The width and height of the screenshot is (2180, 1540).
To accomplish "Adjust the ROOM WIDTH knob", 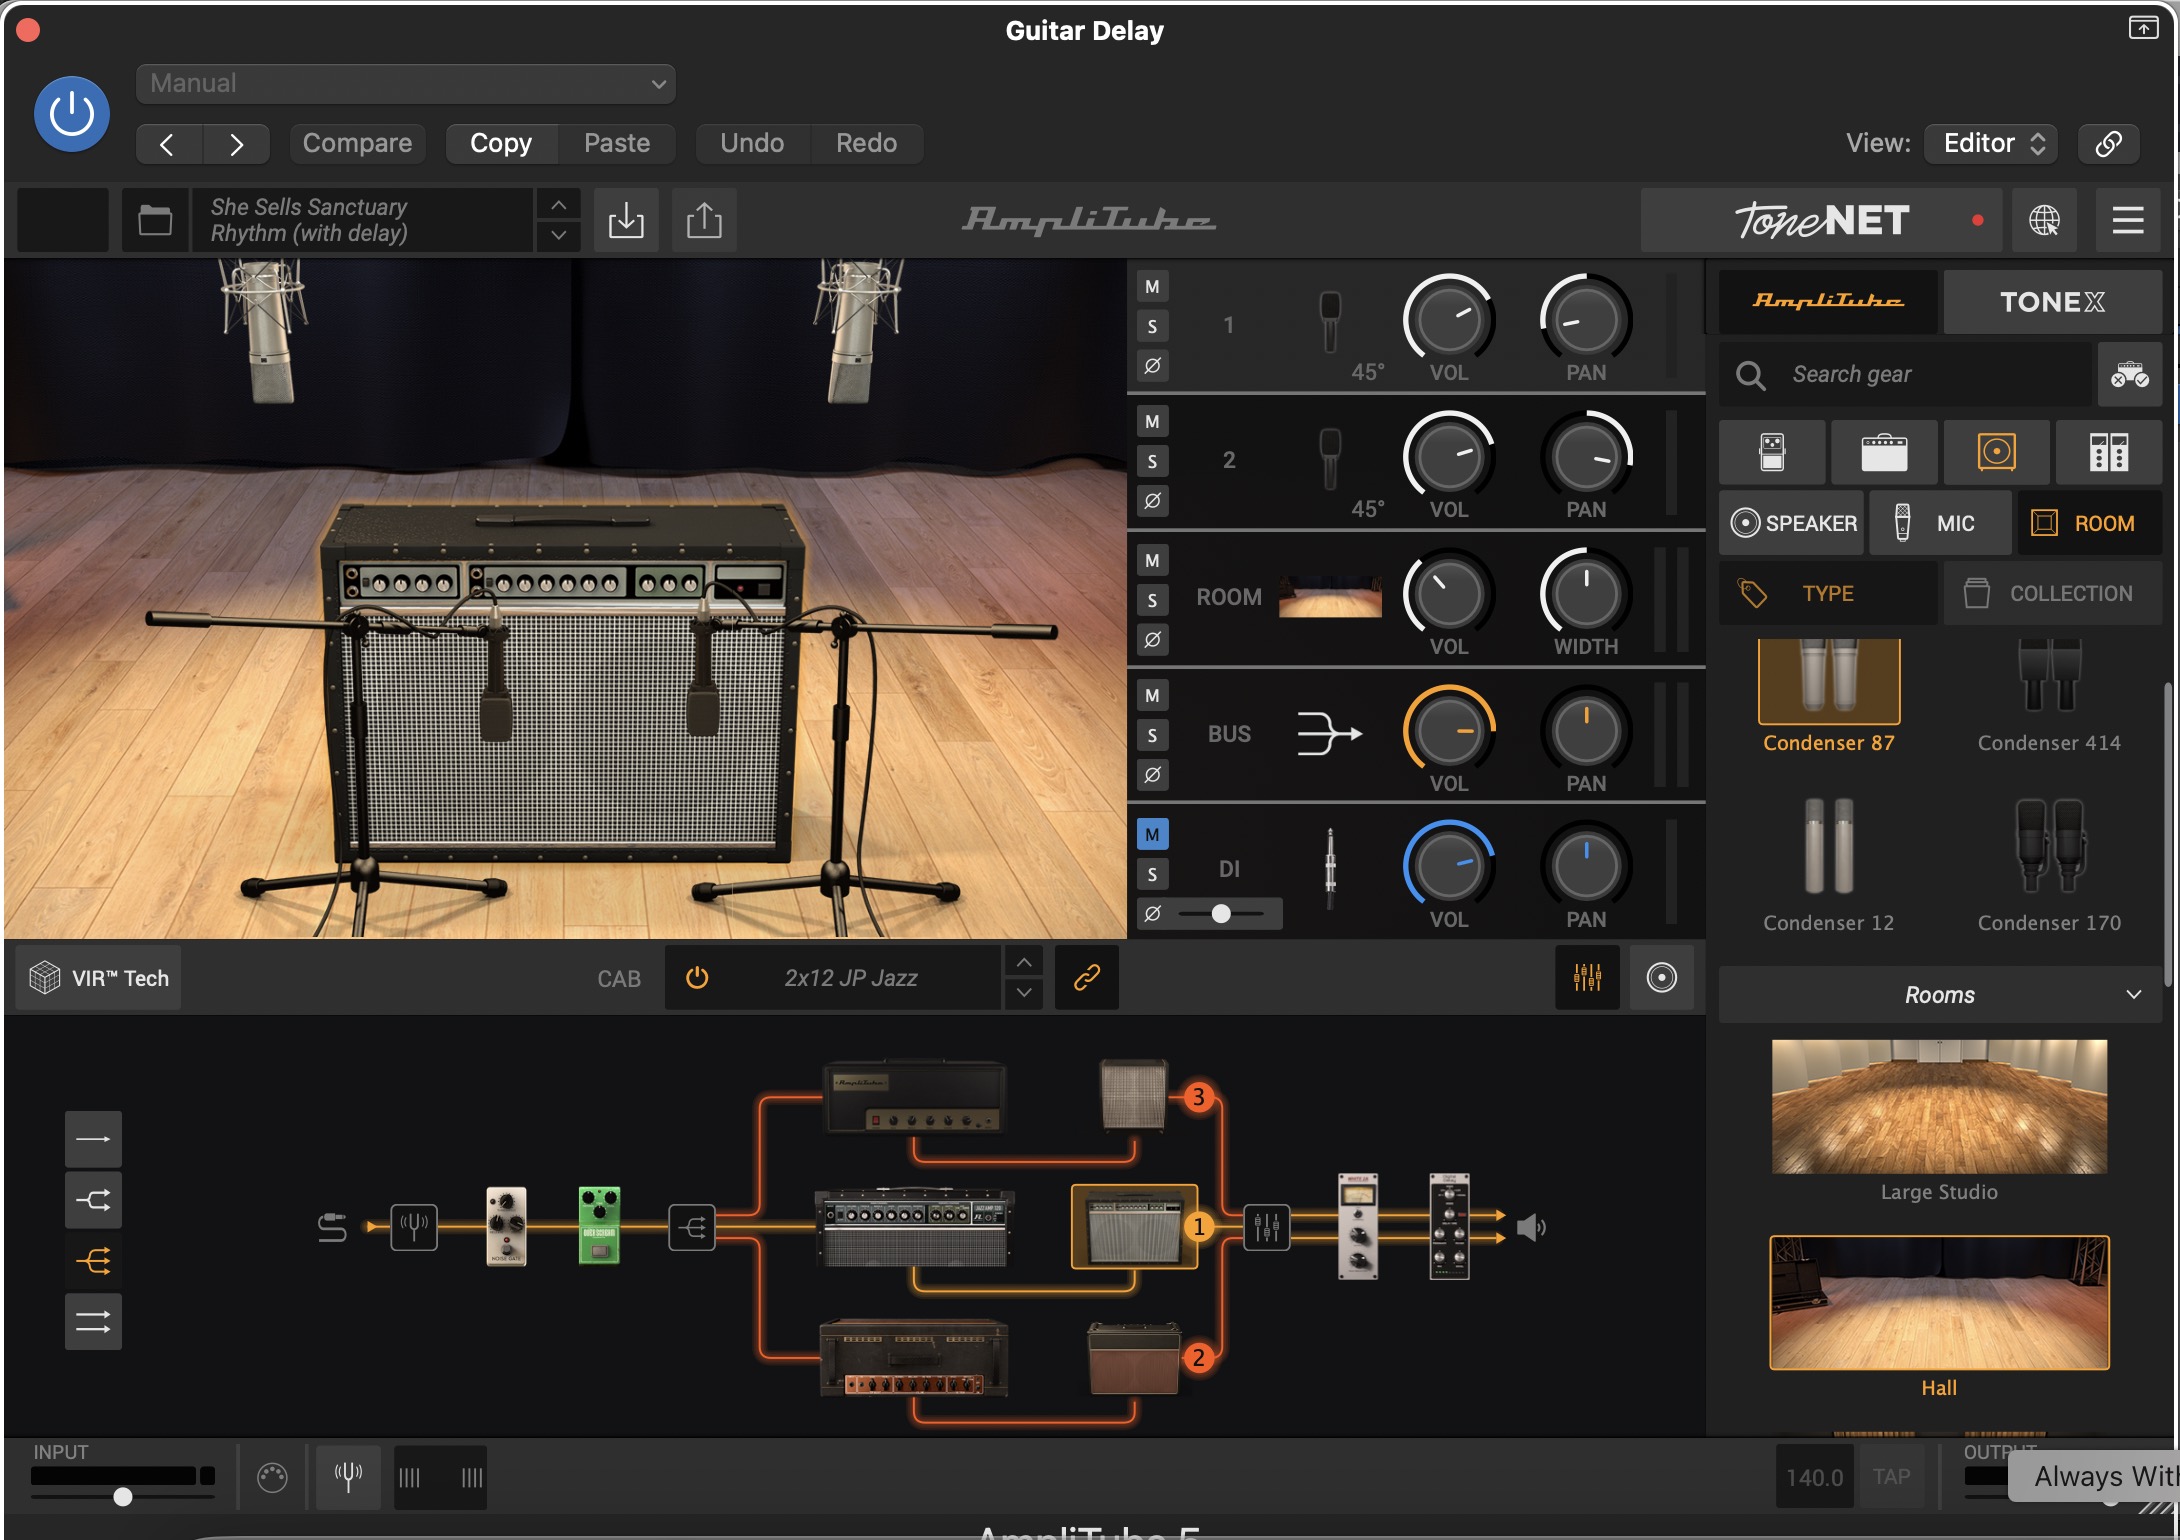I will pyautogui.click(x=1586, y=593).
